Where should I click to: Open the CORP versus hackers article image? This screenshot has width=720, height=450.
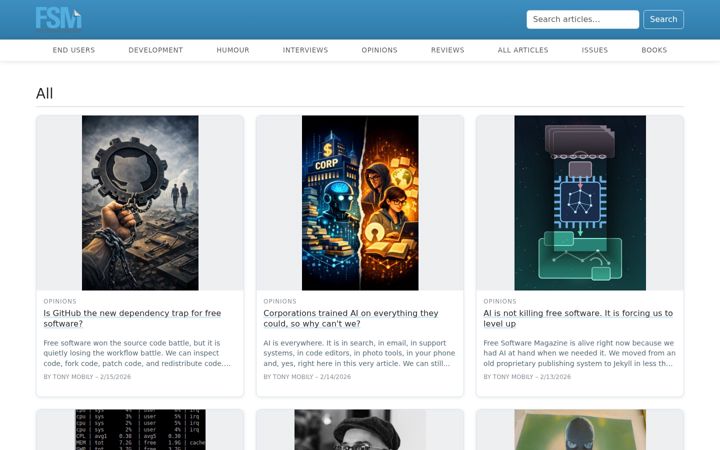click(x=360, y=202)
